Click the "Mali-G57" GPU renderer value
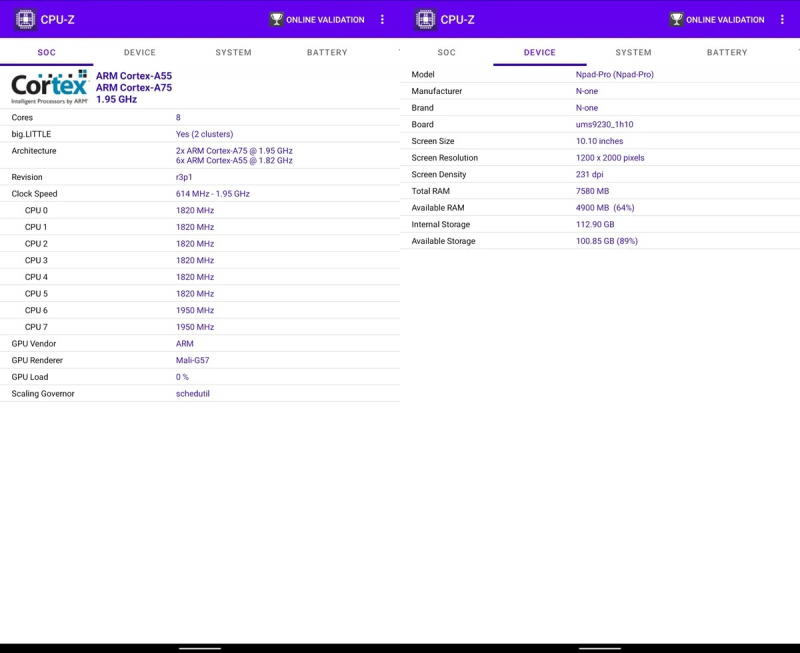This screenshot has width=800, height=653. pos(192,360)
